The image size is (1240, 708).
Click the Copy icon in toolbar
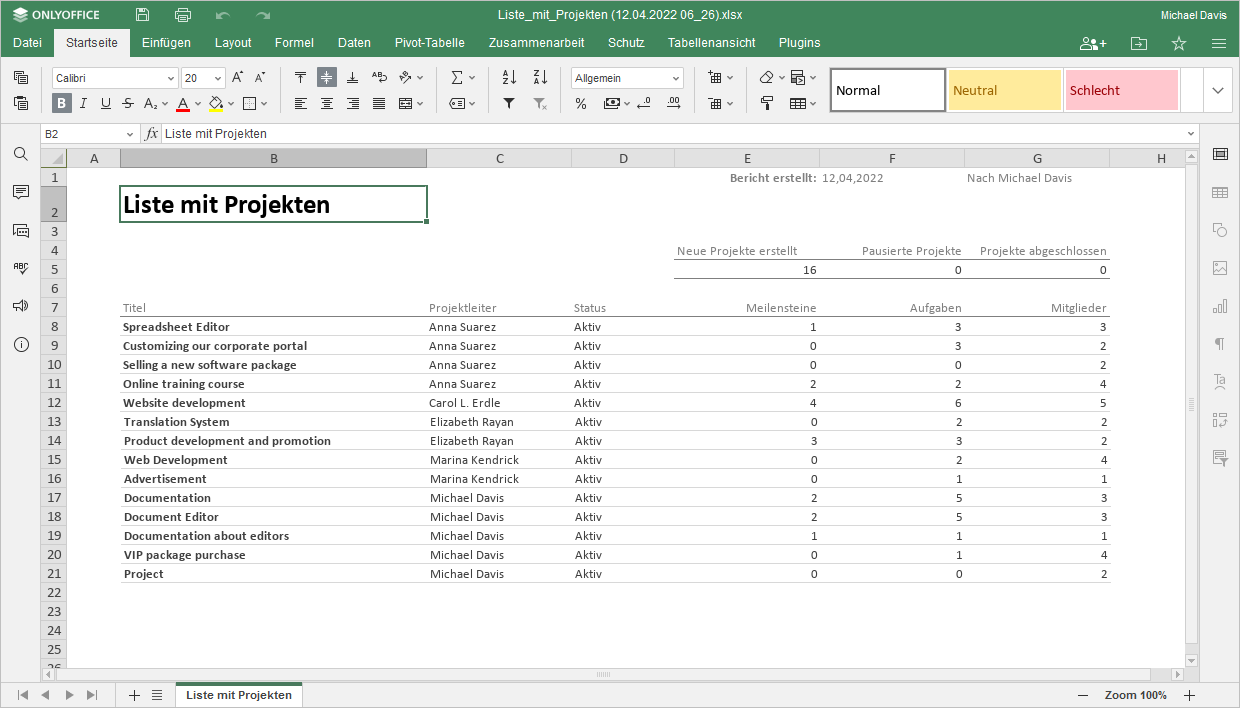(21, 78)
